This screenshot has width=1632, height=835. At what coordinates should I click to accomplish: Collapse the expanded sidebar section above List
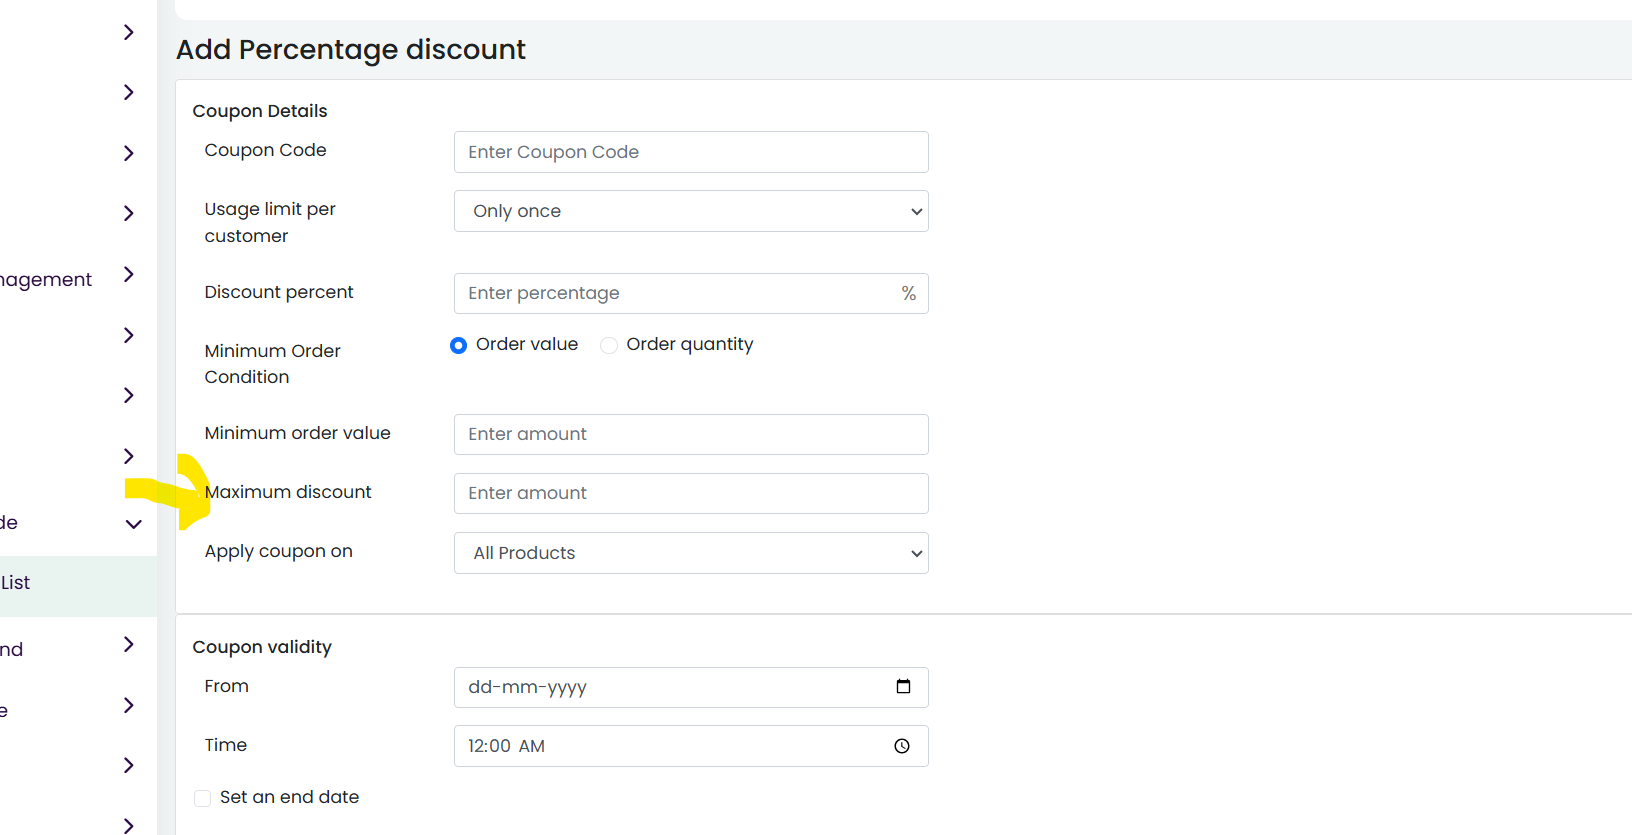133,524
